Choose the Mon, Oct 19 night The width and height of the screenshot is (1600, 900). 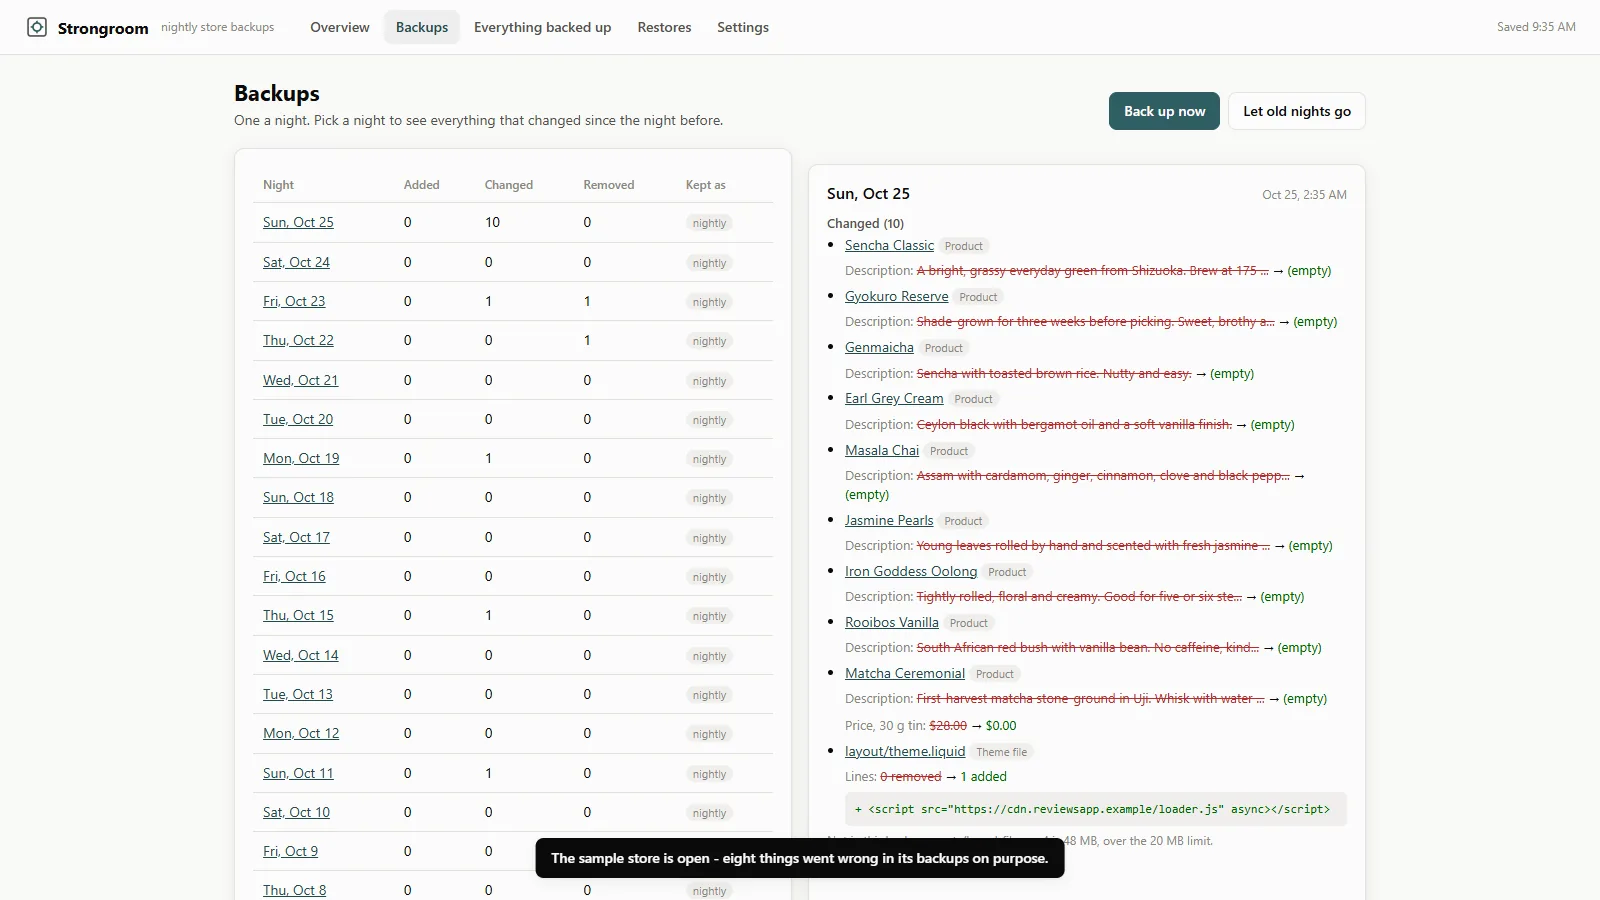click(301, 458)
